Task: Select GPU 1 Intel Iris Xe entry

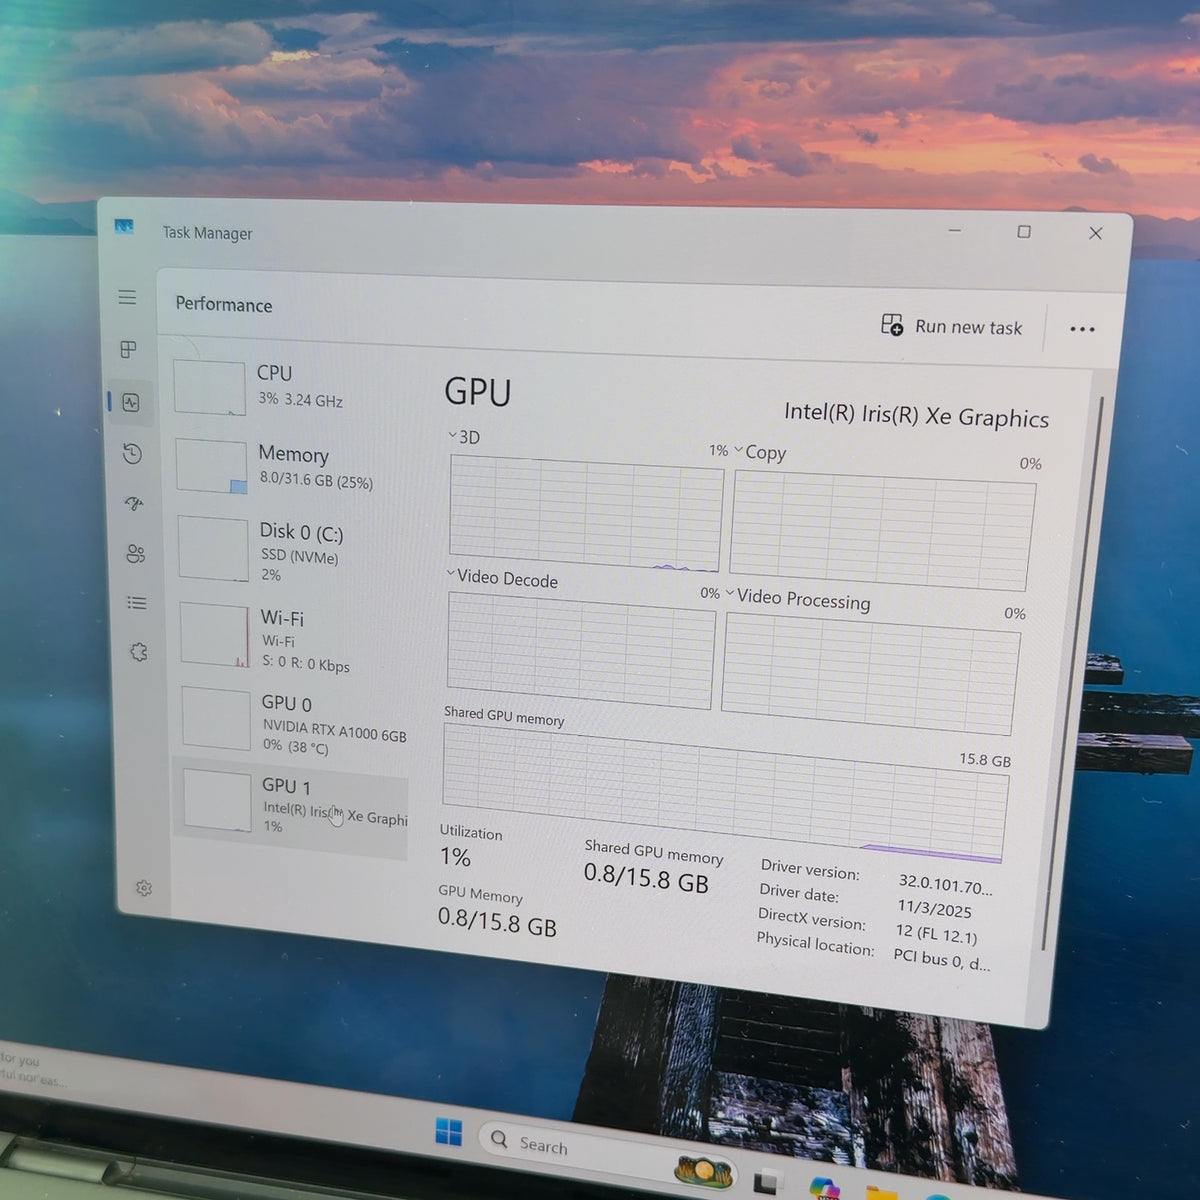Action: tap(292, 806)
